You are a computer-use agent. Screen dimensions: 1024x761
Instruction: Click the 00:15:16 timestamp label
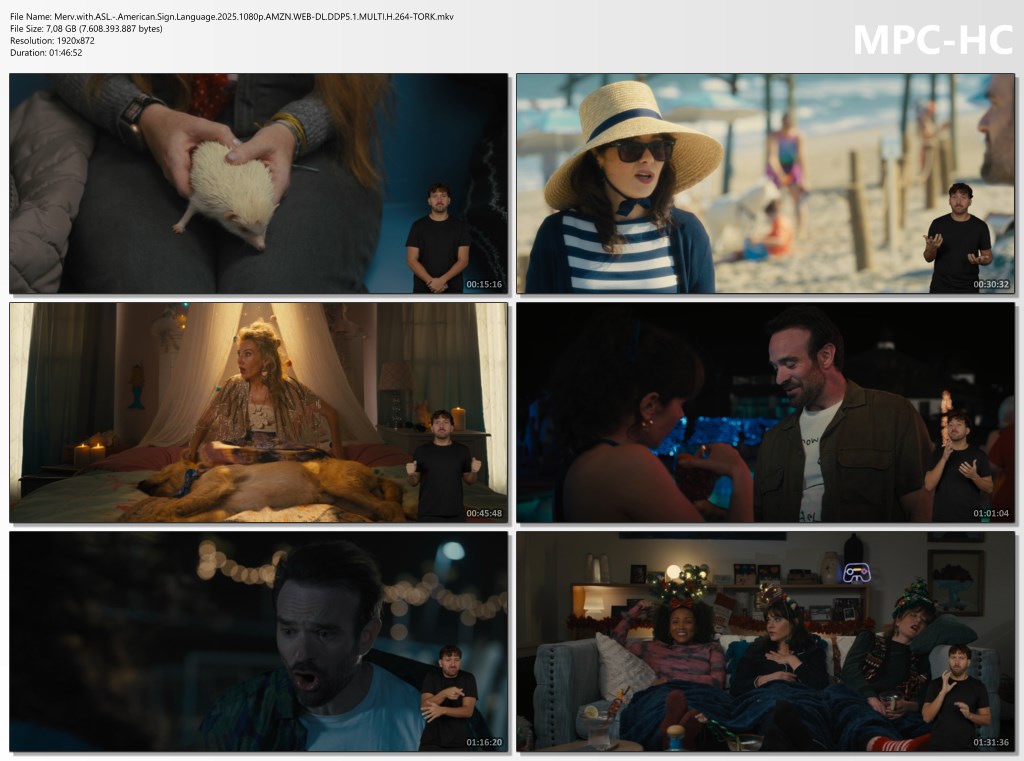[x=484, y=285]
